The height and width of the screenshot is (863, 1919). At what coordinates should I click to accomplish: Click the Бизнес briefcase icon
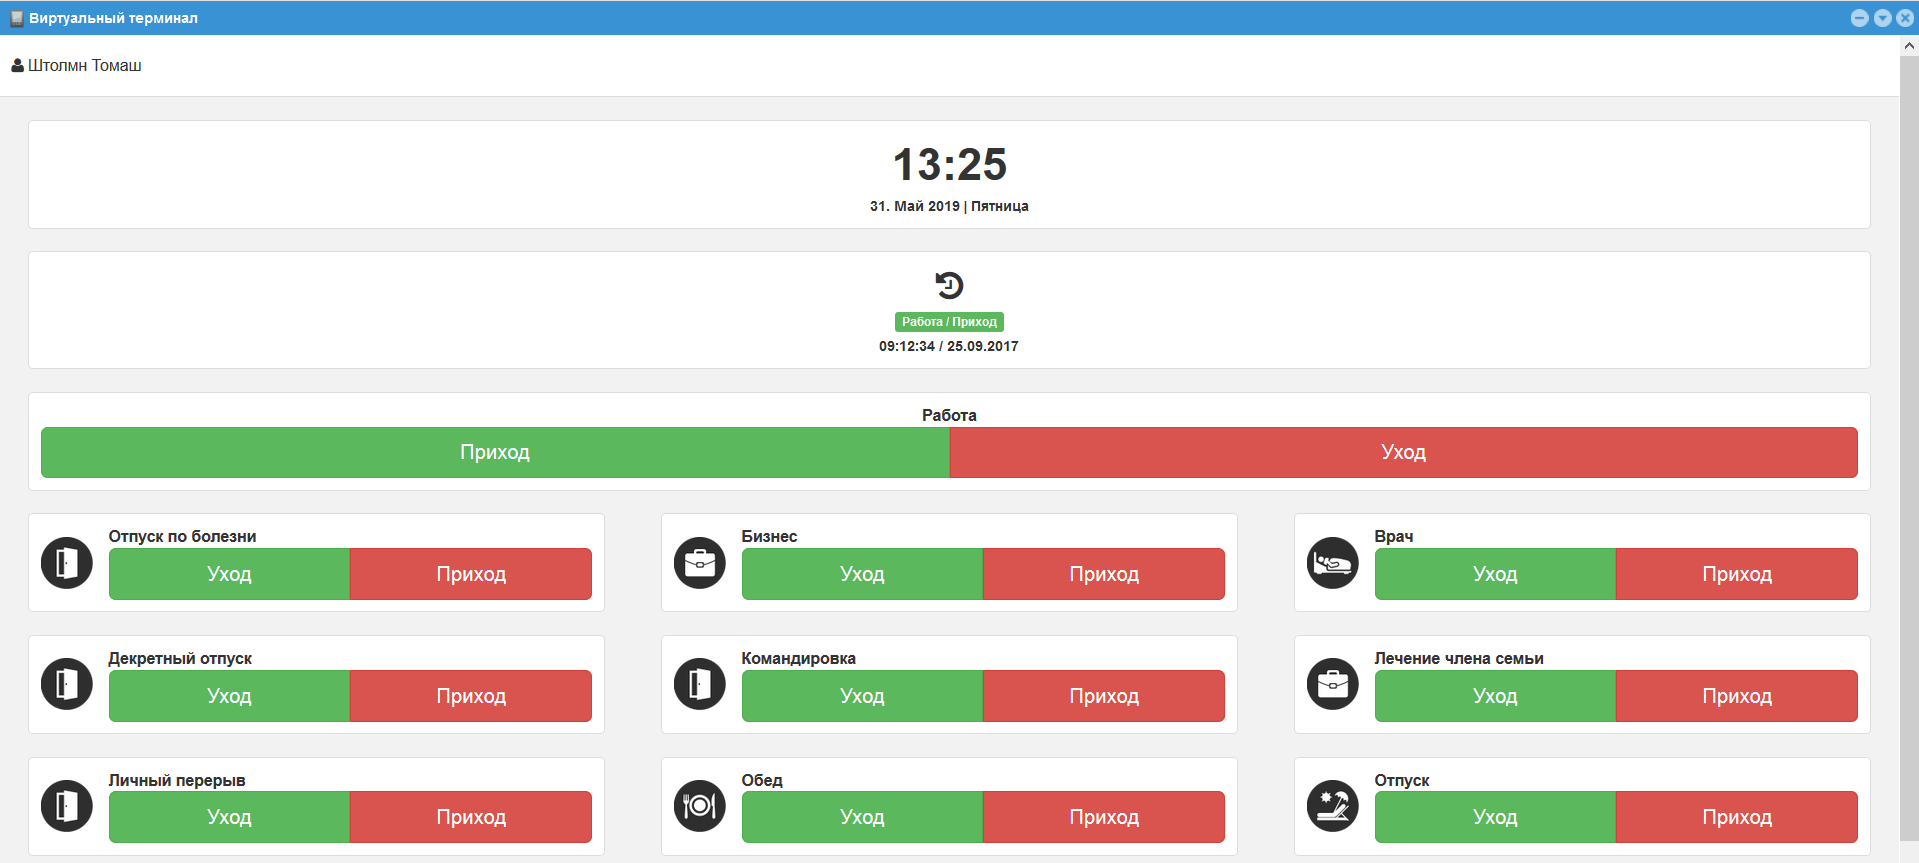(x=700, y=563)
